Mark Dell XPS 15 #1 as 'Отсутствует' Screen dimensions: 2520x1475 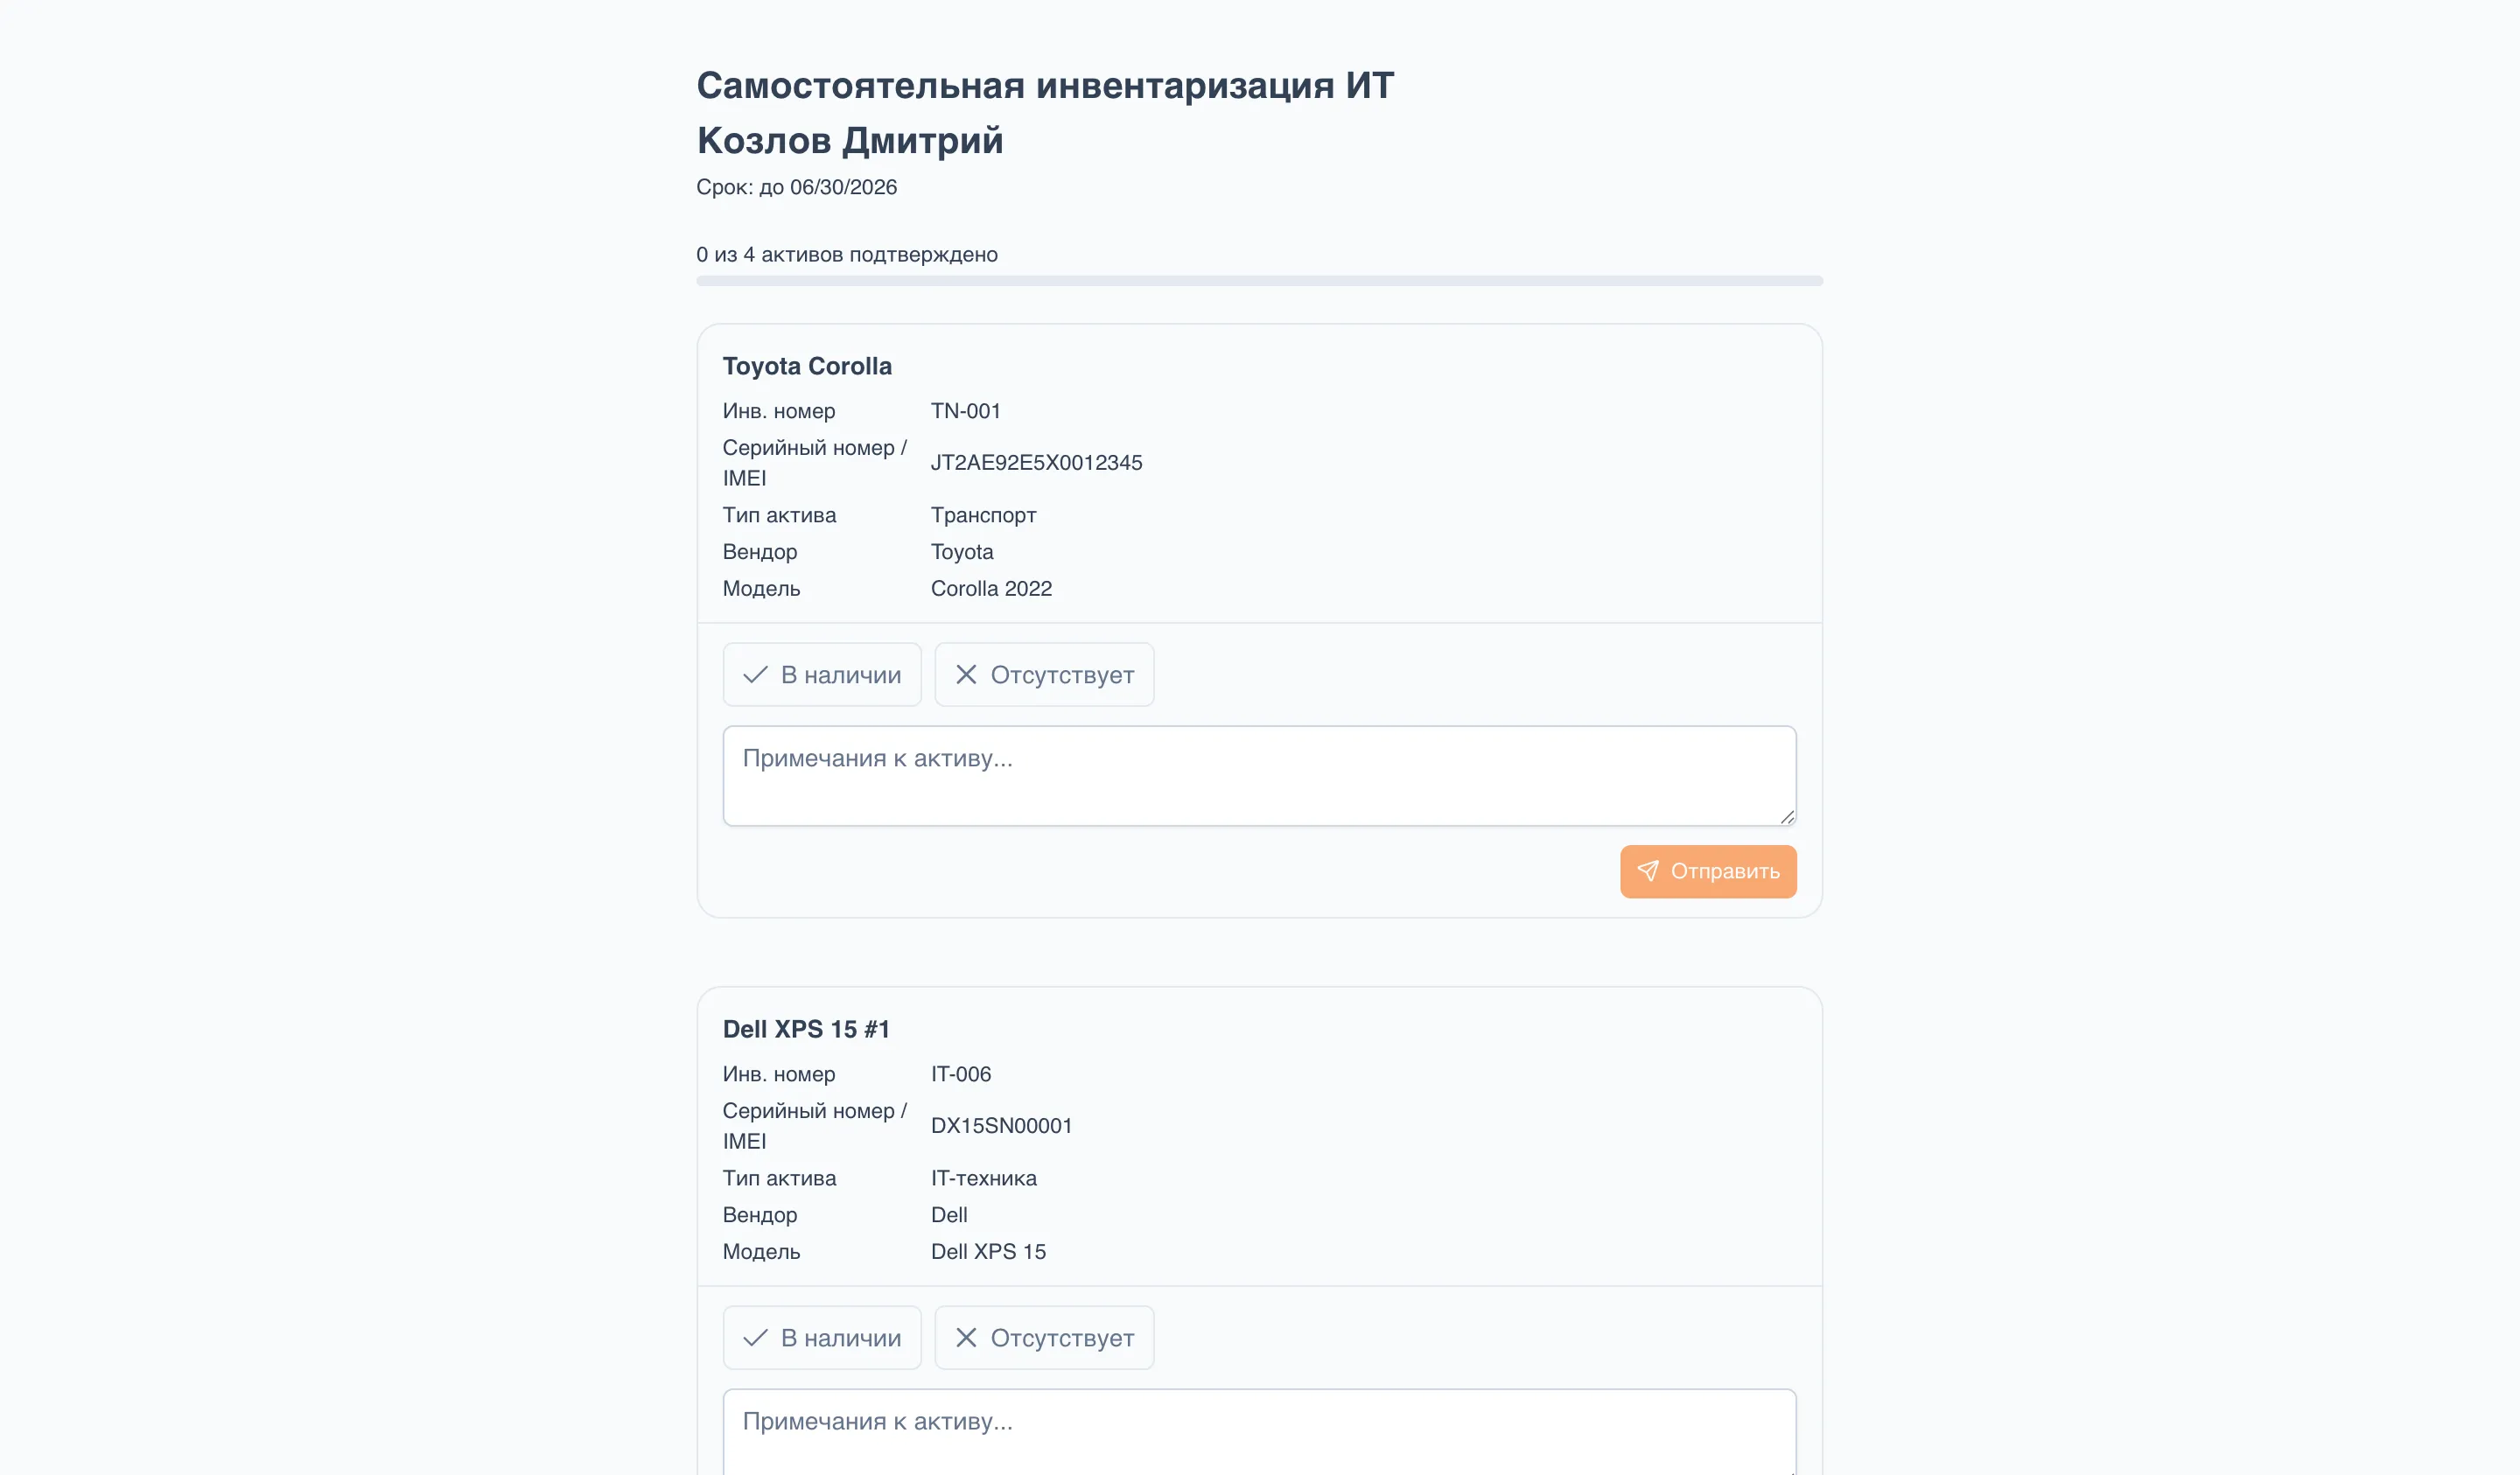coord(1044,1338)
